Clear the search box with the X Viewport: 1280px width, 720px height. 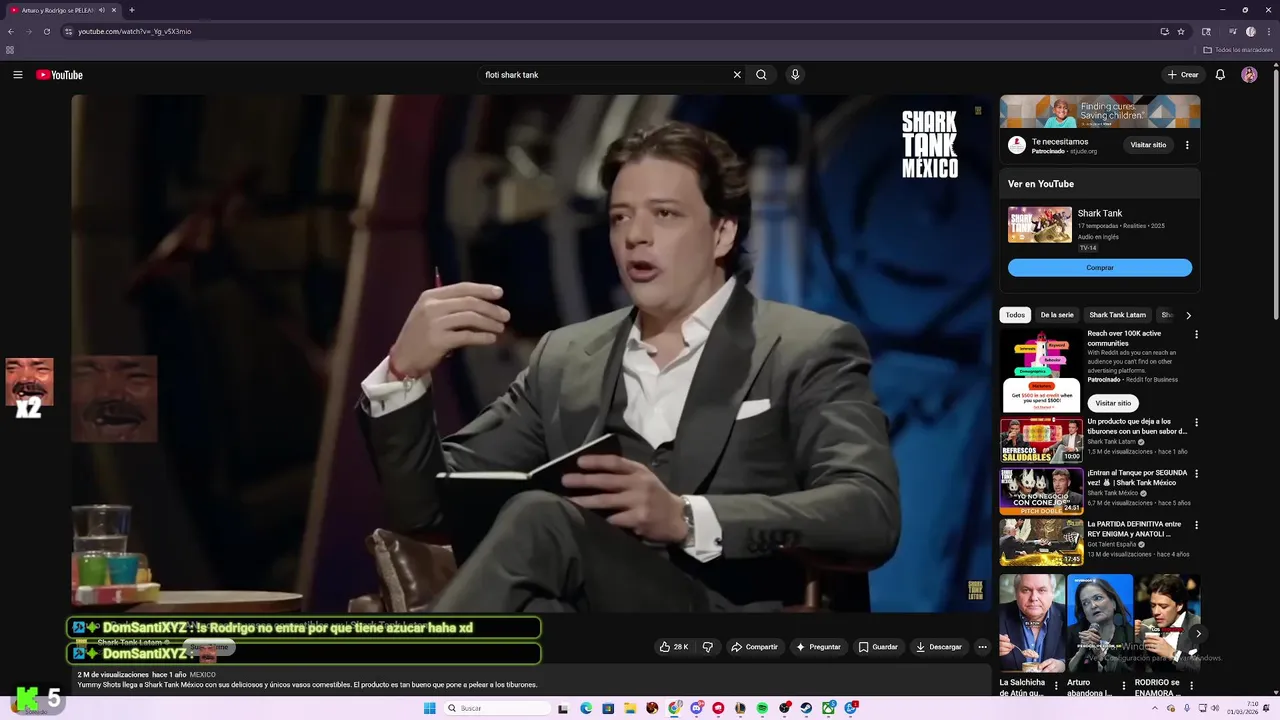(737, 75)
